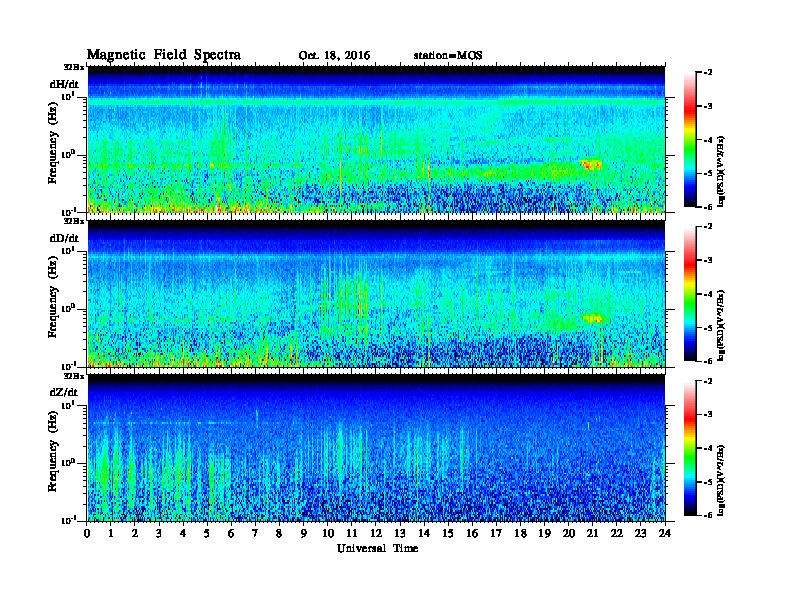Click the hour '20' tick label
792x612 pixels.
click(569, 534)
